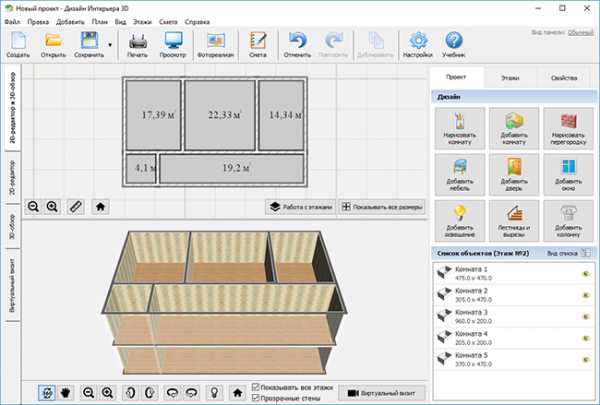Open the Добавить menu
600x405 pixels.
click(70, 22)
